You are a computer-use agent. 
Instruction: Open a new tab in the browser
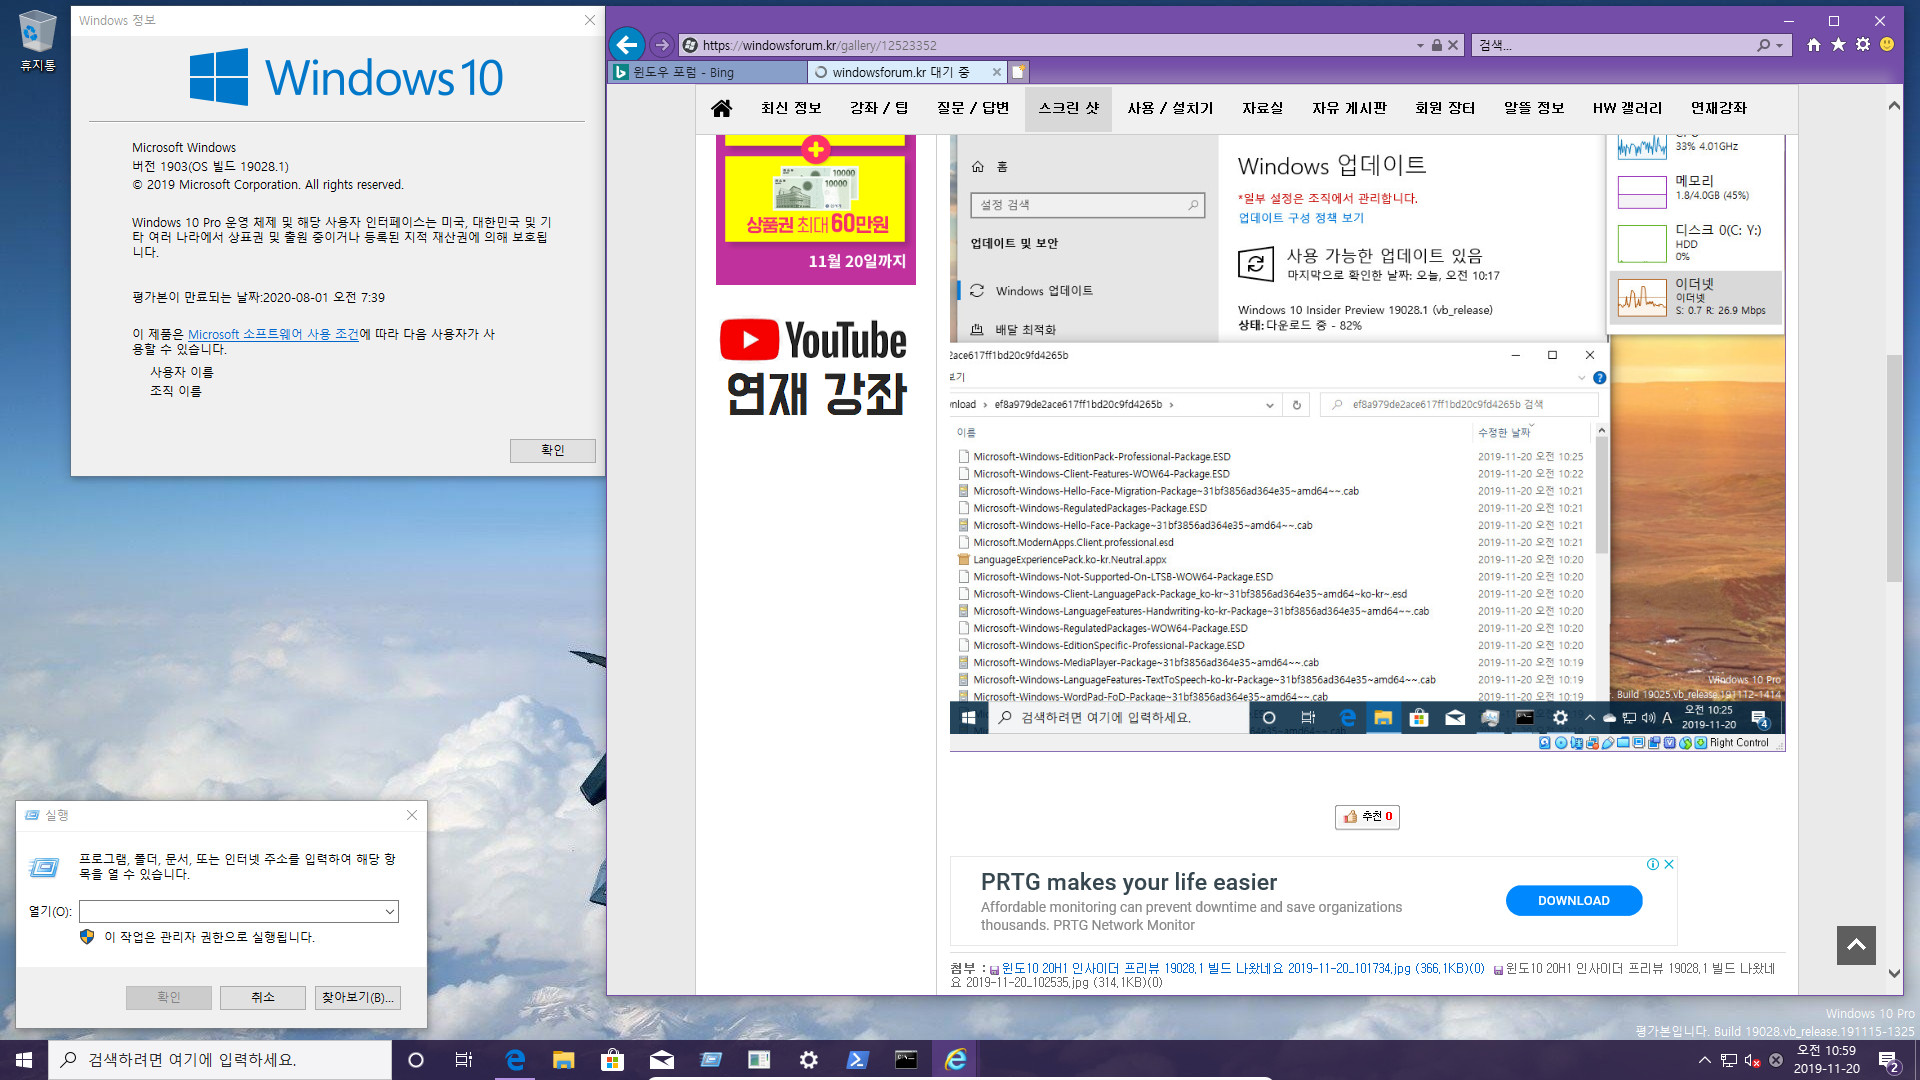pos(1018,72)
